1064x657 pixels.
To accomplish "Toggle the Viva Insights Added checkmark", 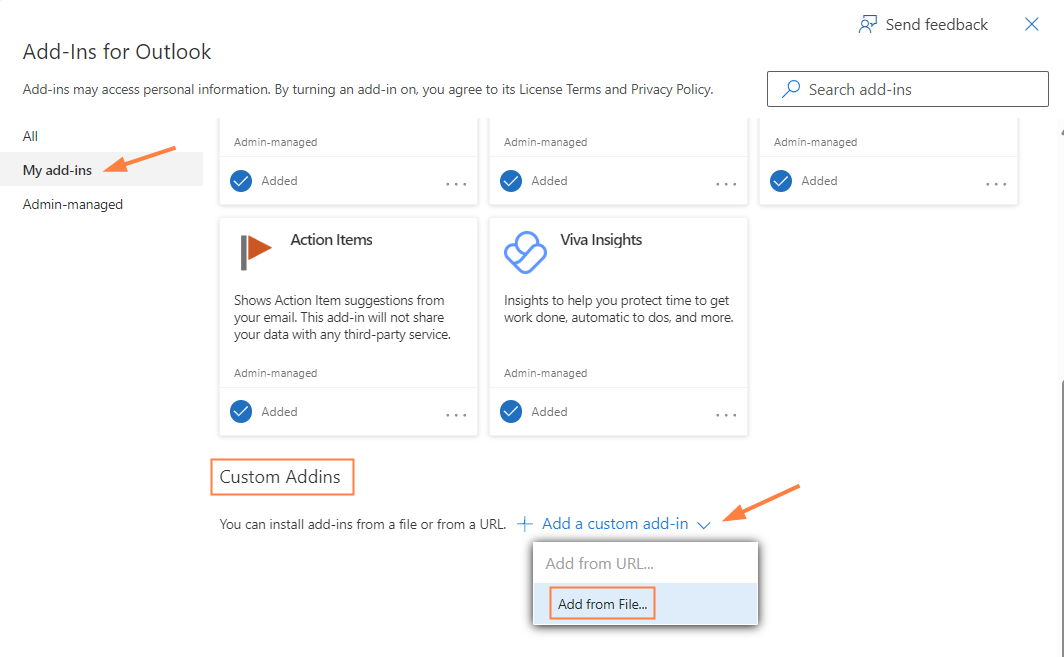I will pyautogui.click(x=511, y=411).
